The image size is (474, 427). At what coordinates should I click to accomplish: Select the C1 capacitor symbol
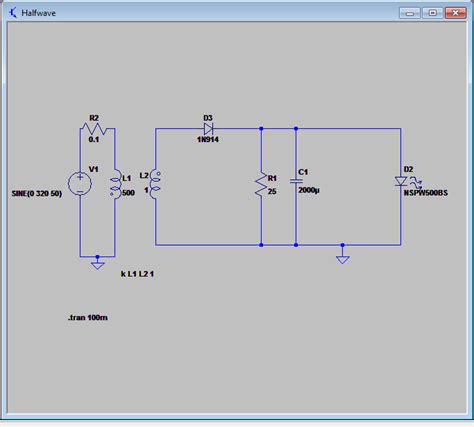pos(296,181)
